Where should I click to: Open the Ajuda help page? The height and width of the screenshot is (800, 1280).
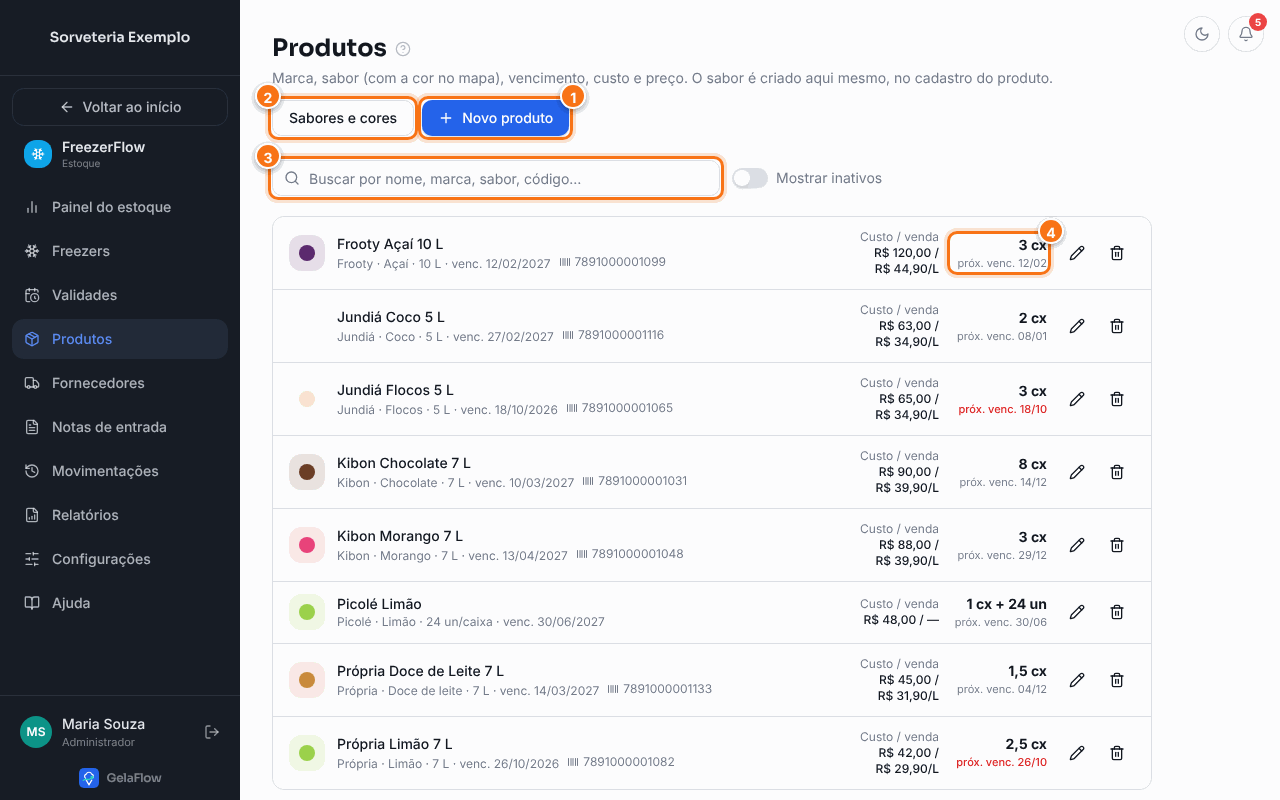pyautogui.click(x=120, y=603)
